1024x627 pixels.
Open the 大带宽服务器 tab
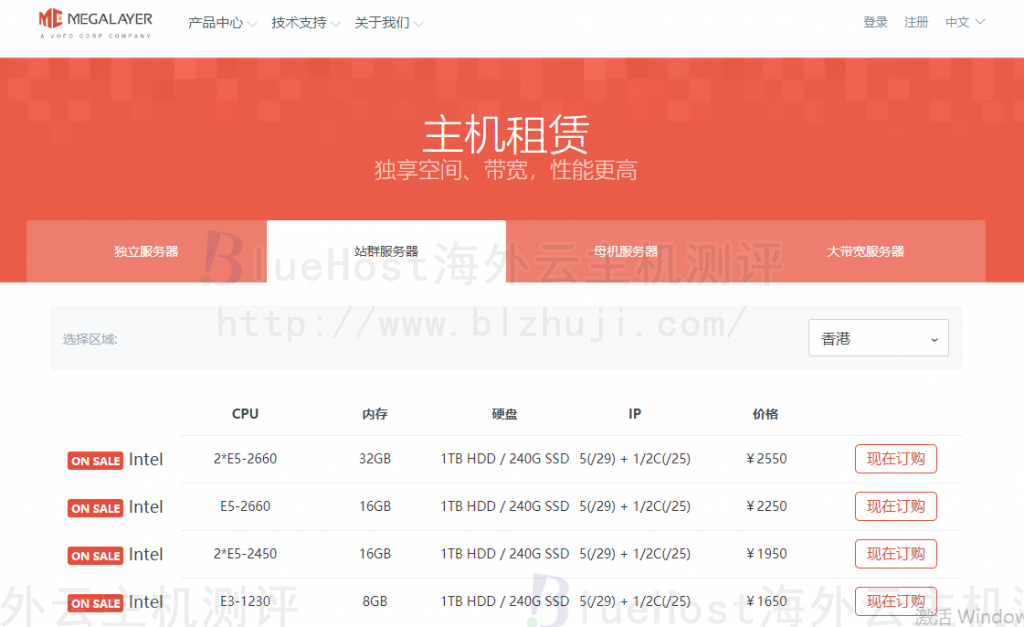(865, 251)
